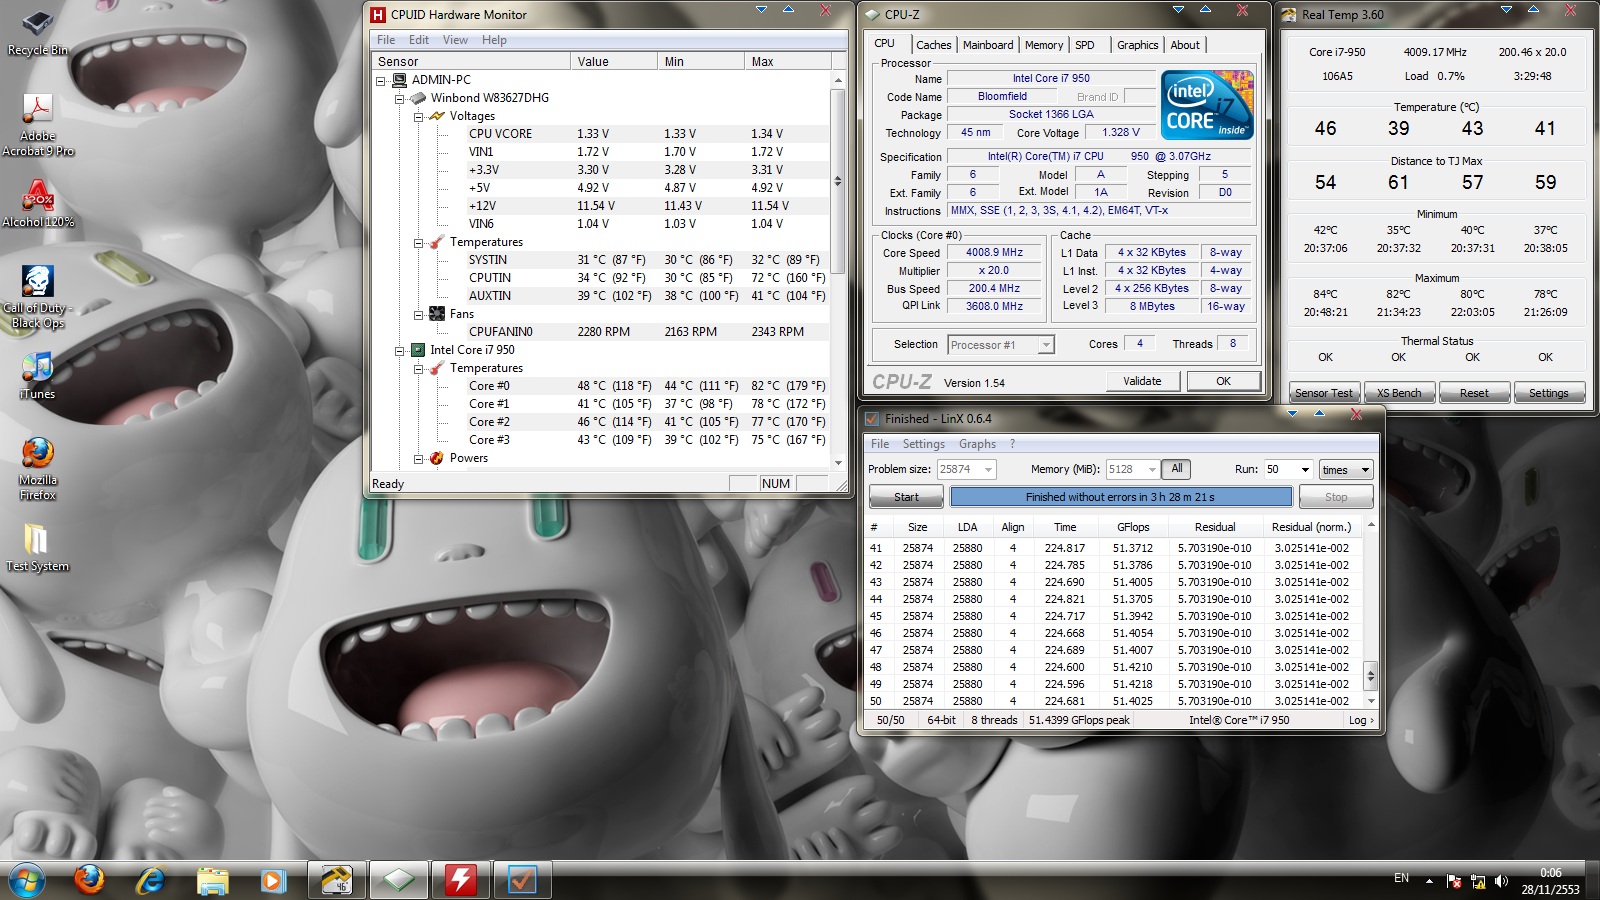Open the Graphs menu in LinX
This screenshot has width=1600, height=900.
[x=977, y=444]
